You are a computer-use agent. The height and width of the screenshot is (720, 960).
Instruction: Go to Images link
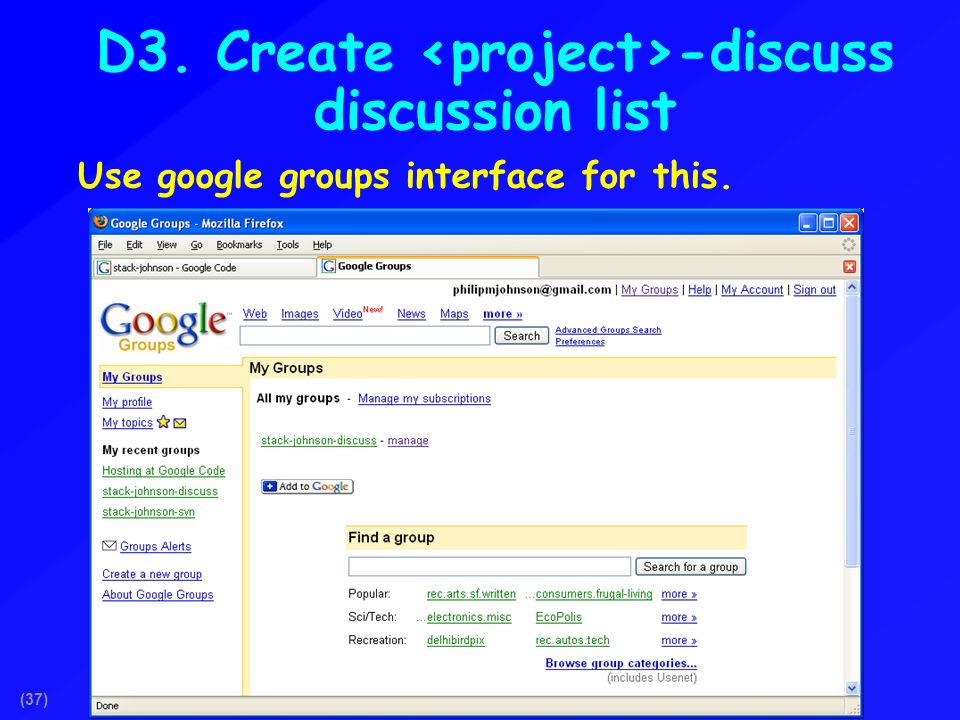click(x=299, y=313)
